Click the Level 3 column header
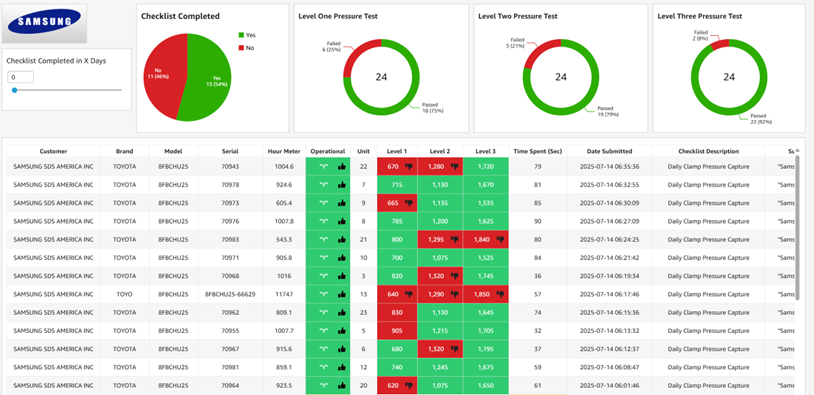 pyautogui.click(x=485, y=152)
